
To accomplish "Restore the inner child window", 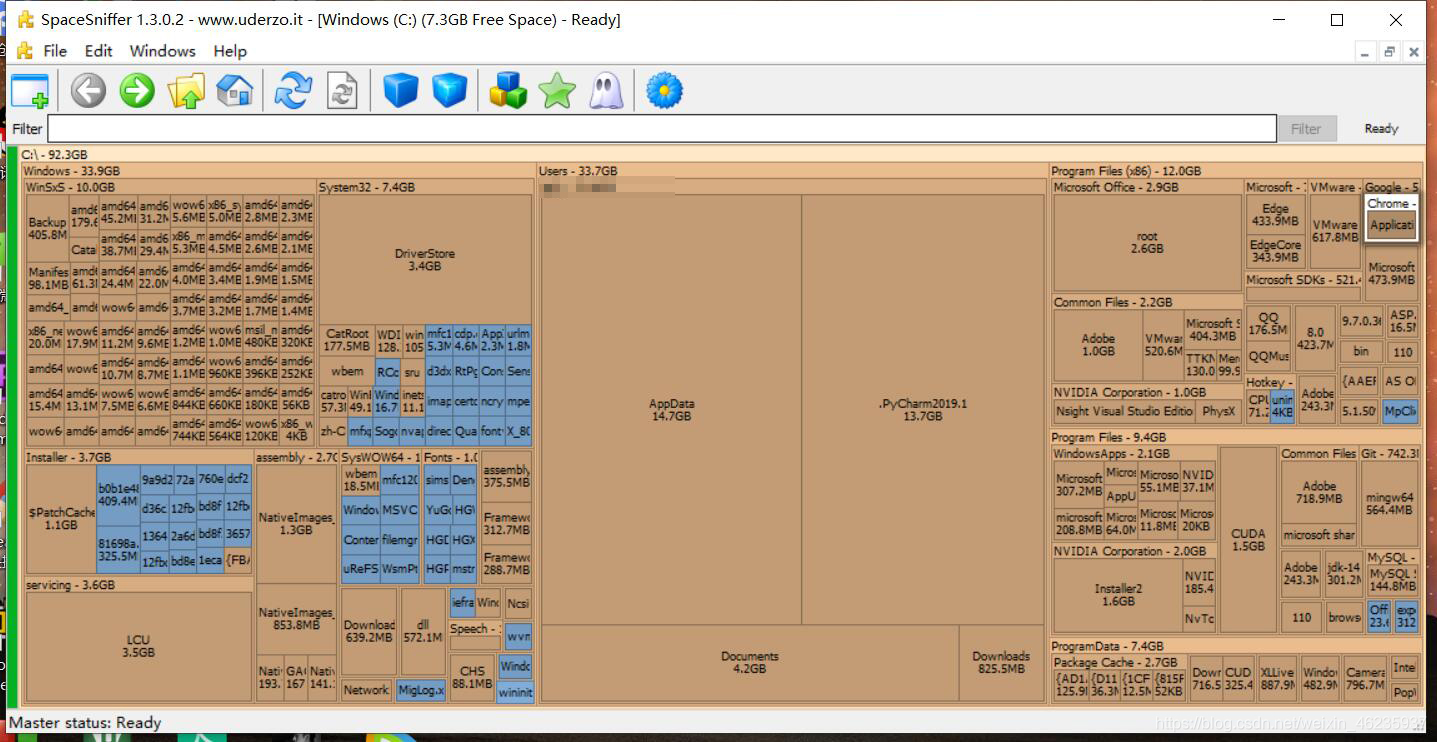I will pyautogui.click(x=1389, y=52).
